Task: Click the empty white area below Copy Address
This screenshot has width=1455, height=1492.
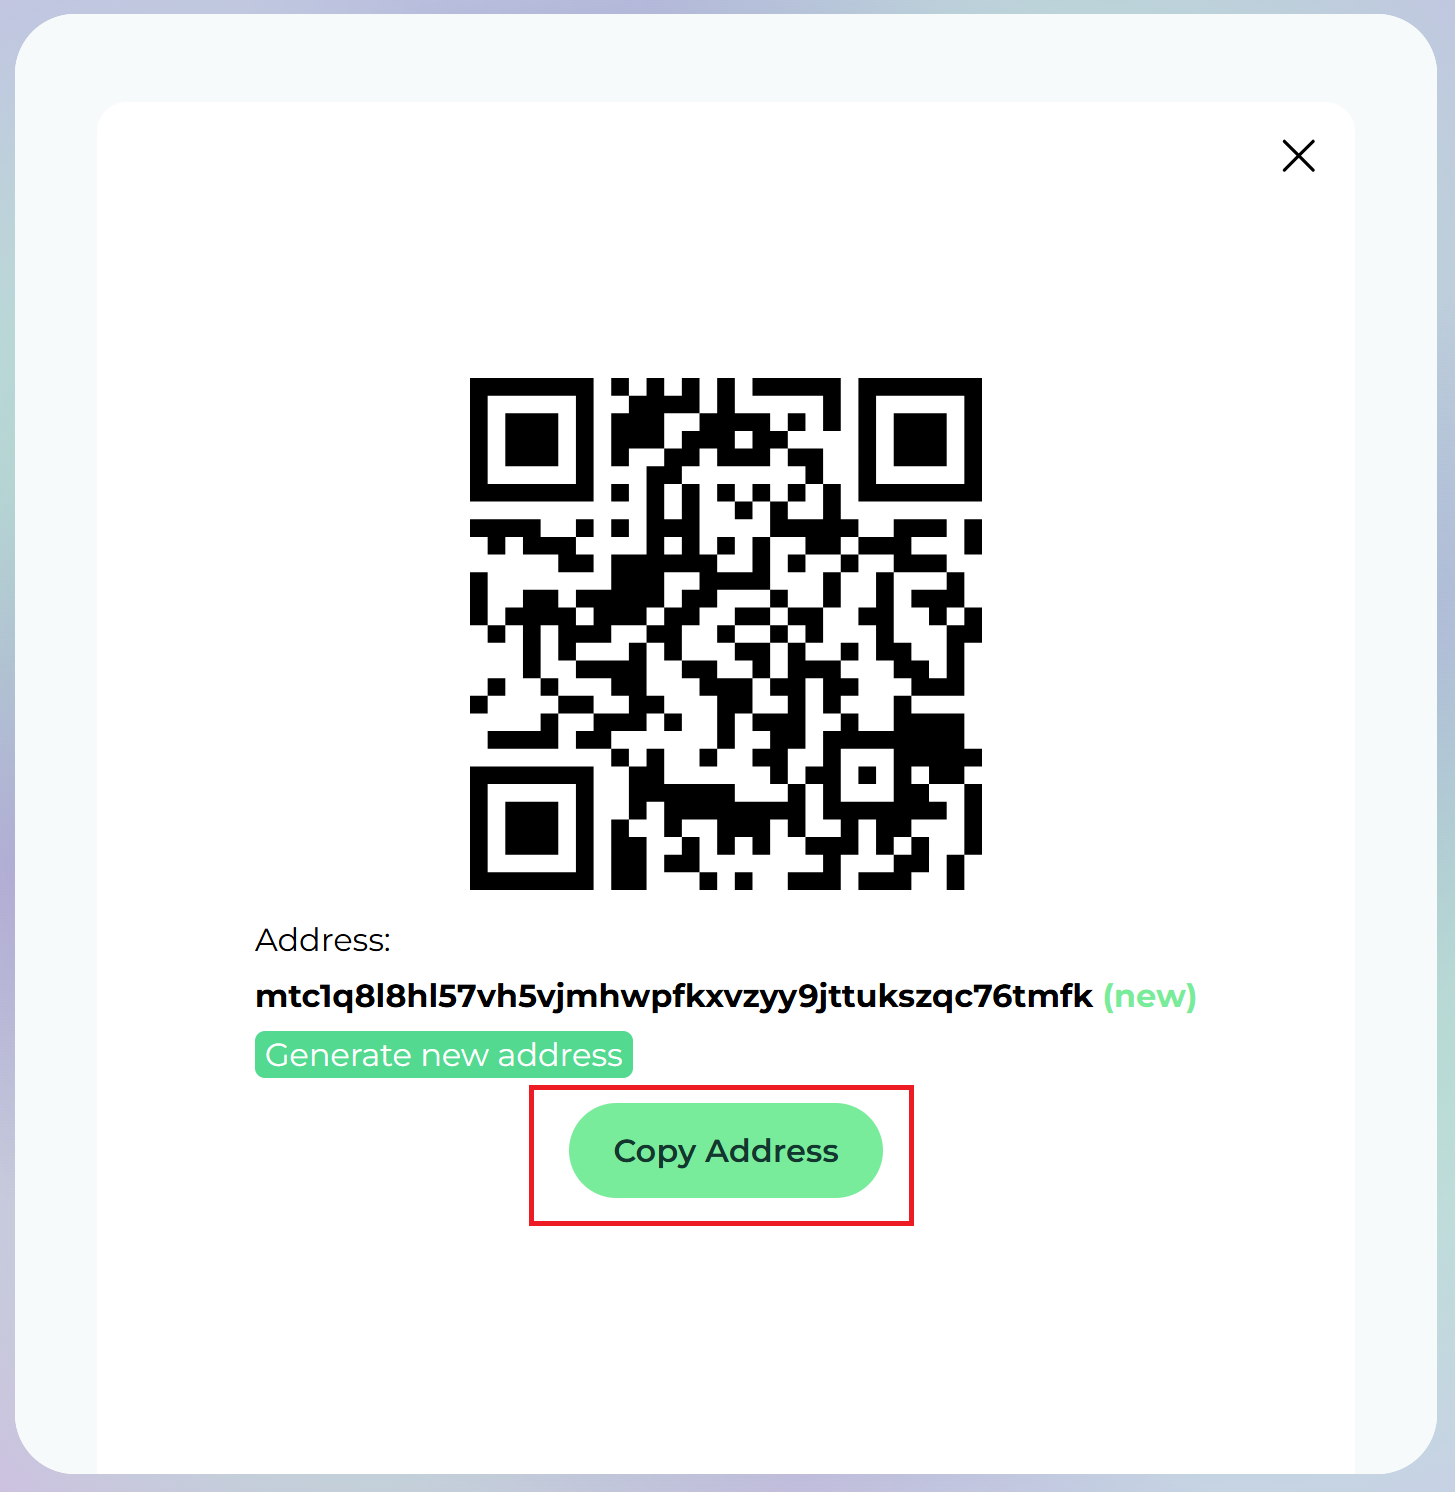Action: pyautogui.click(x=725, y=1340)
